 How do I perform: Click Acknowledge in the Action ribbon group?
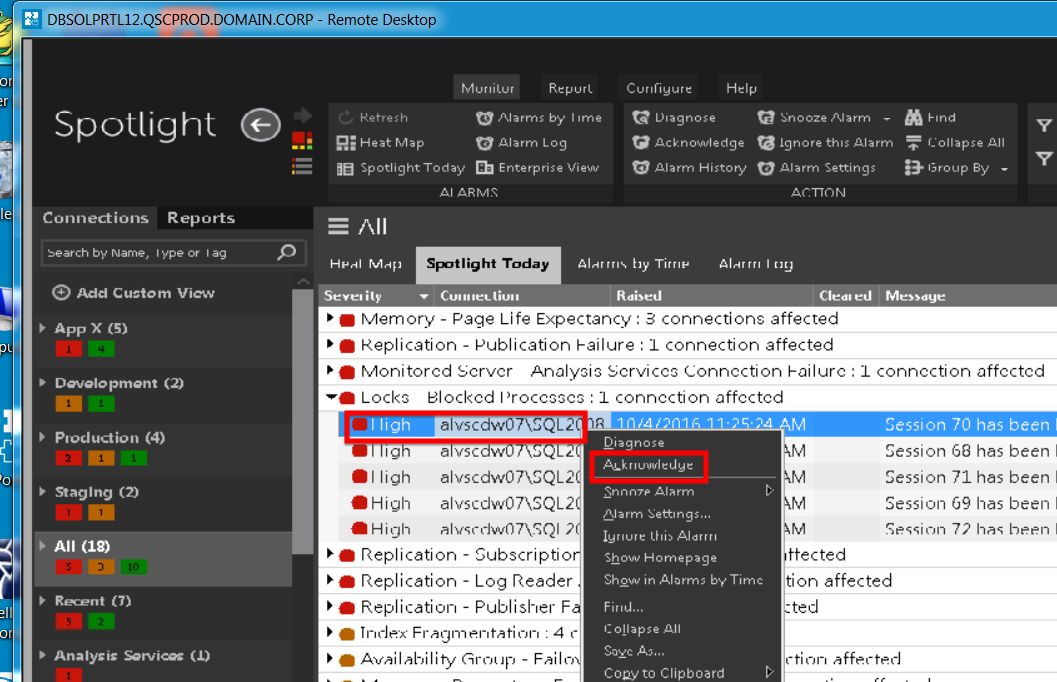(688, 143)
